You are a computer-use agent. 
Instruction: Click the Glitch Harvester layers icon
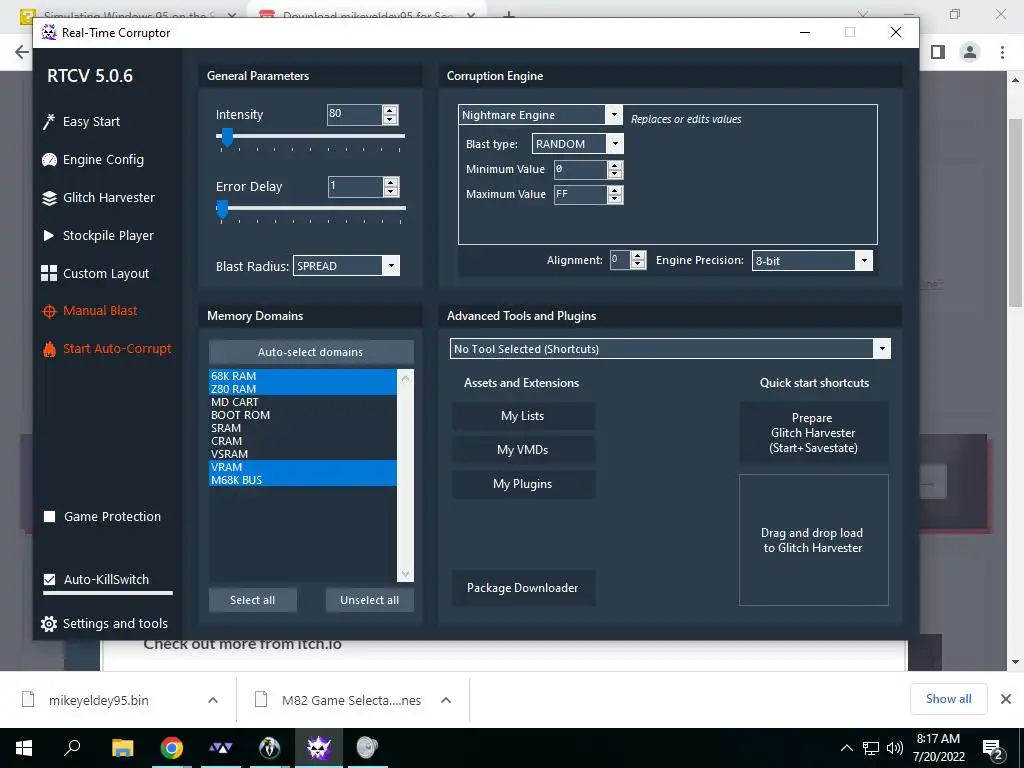pos(49,198)
